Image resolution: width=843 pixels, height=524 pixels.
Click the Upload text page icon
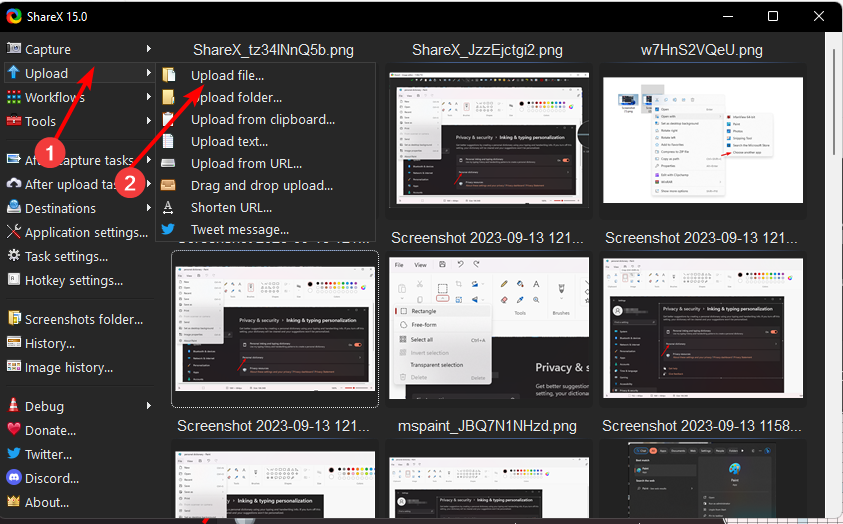pyautogui.click(x=168, y=141)
